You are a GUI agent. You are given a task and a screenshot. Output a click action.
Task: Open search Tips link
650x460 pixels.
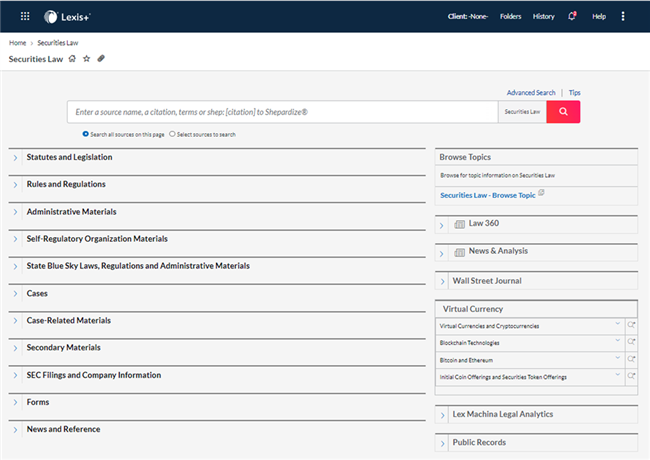coord(574,92)
